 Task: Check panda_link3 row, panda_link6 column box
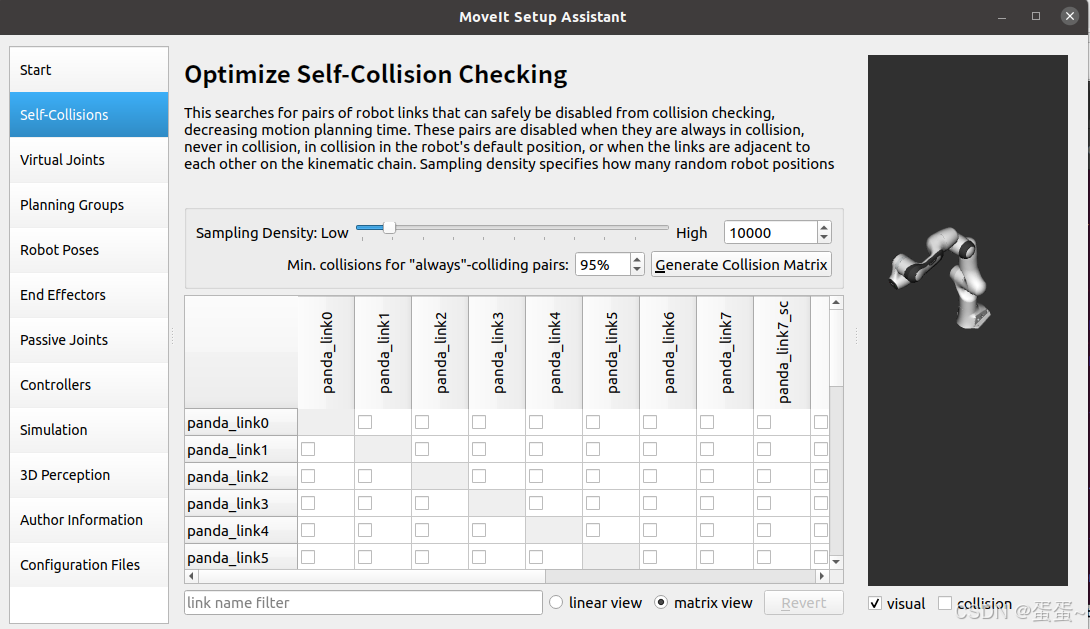point(650,503)
